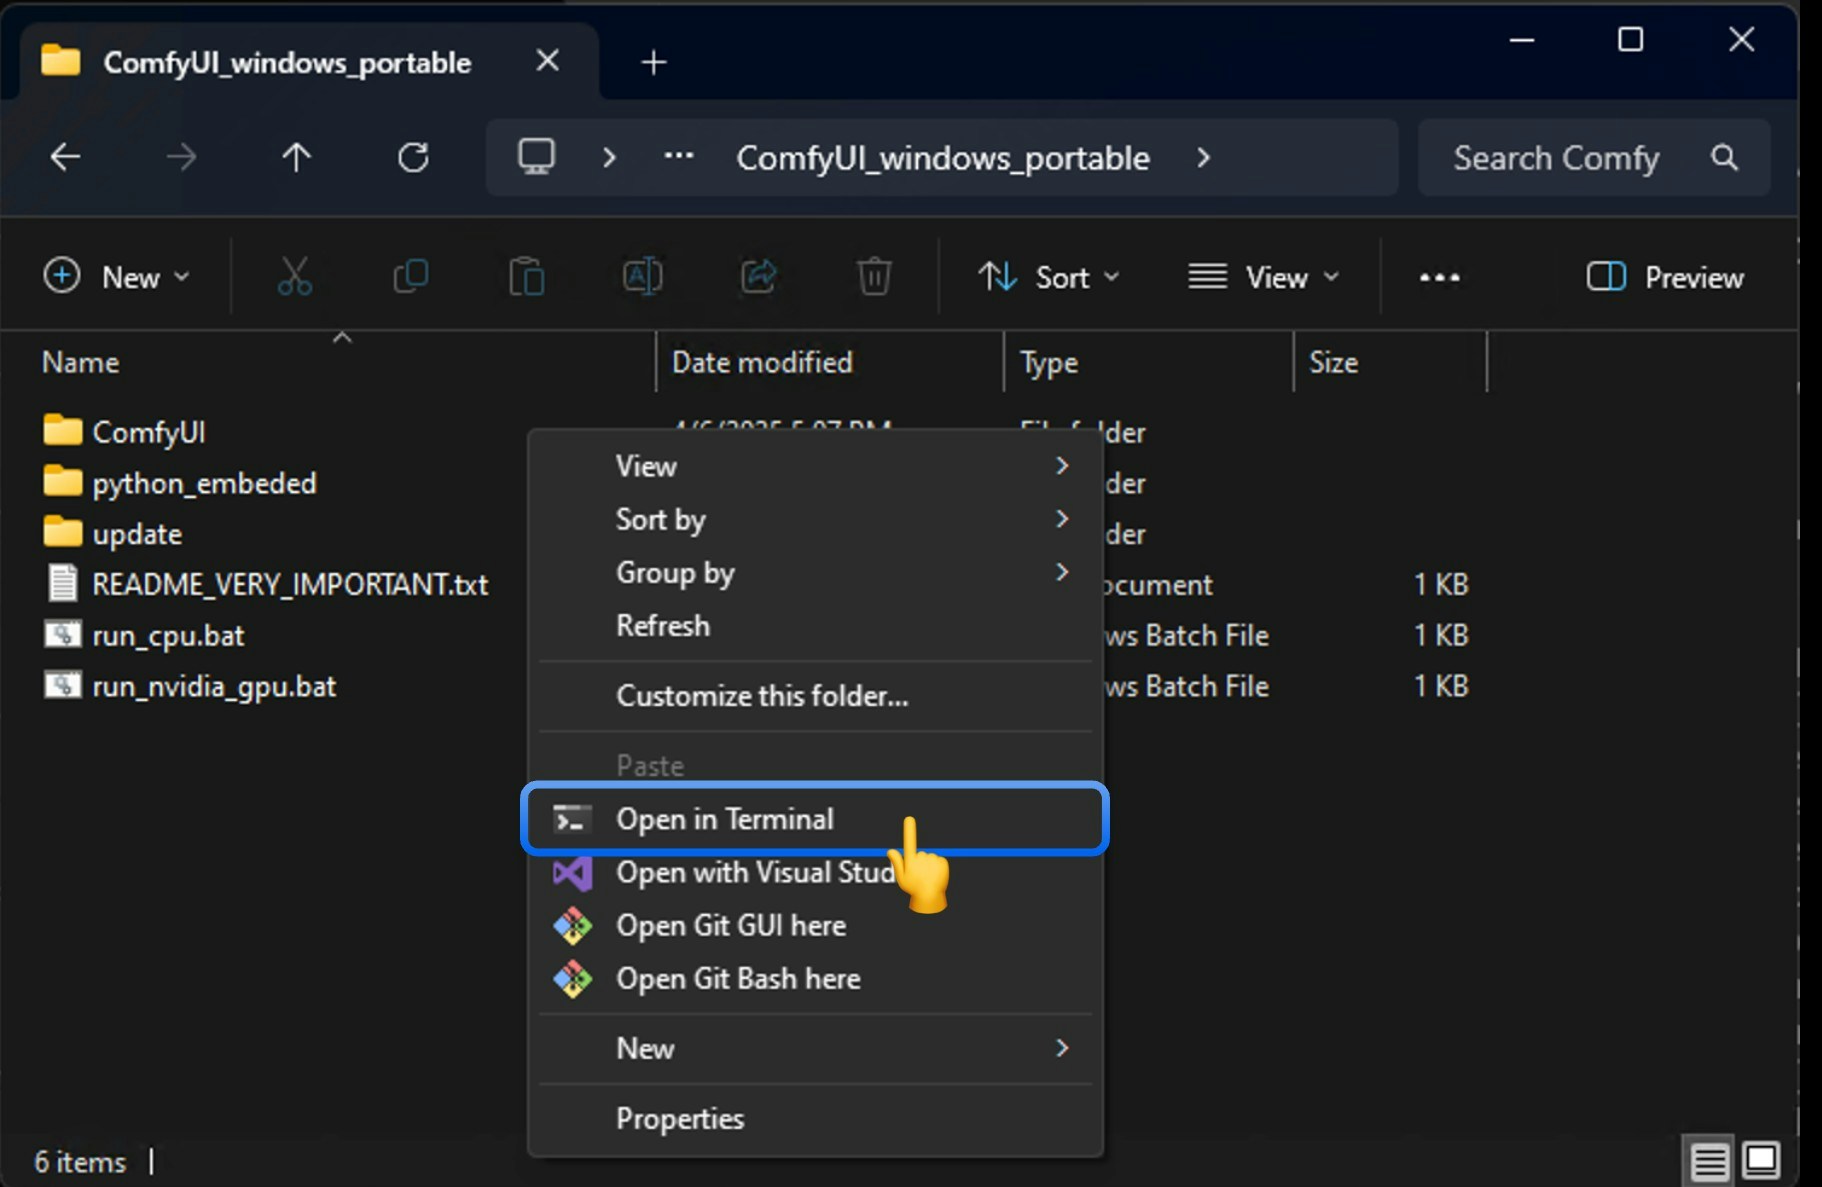Toggle the Preview pane

coord(1664,277)
